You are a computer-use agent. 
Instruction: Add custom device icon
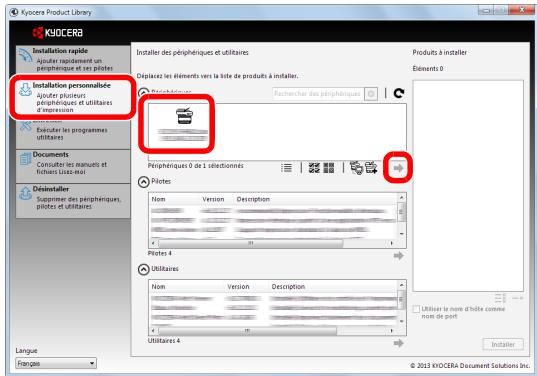point(371,168)
